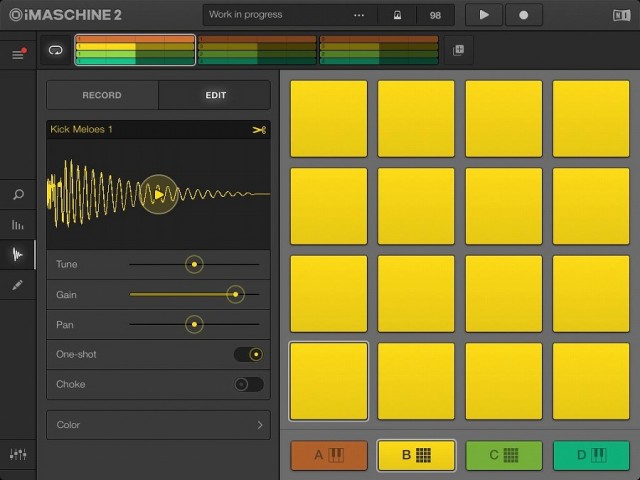Open the magnifier search icon in the sidebar
Viewport: 640px width, 480px height.
(x=18, y=194)
